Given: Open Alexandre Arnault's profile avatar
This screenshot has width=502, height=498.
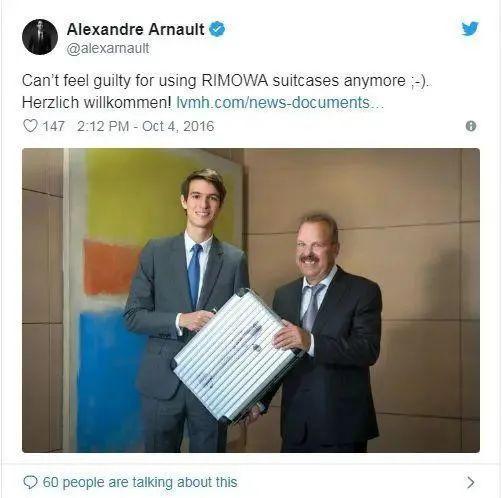Looking at the screenshot, I should [40, 37].
